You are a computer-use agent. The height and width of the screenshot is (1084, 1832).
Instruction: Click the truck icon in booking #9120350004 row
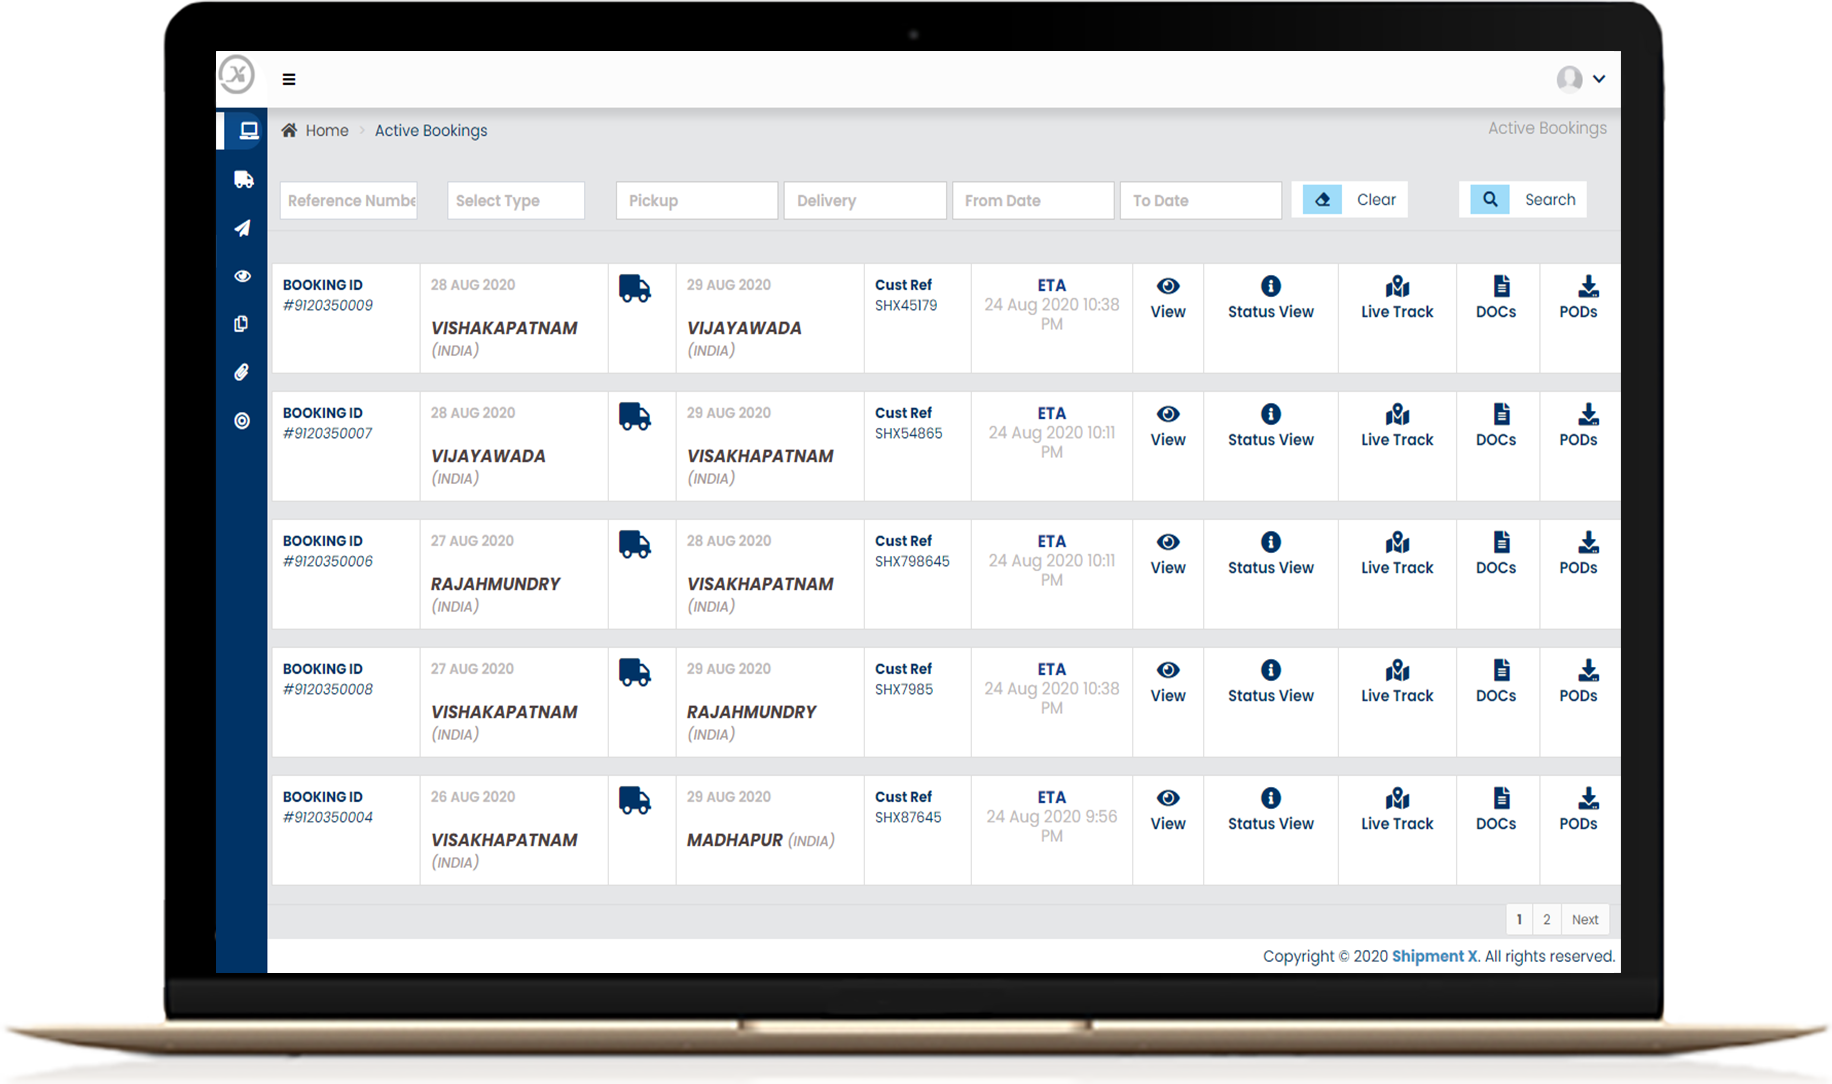click(635, 801)
